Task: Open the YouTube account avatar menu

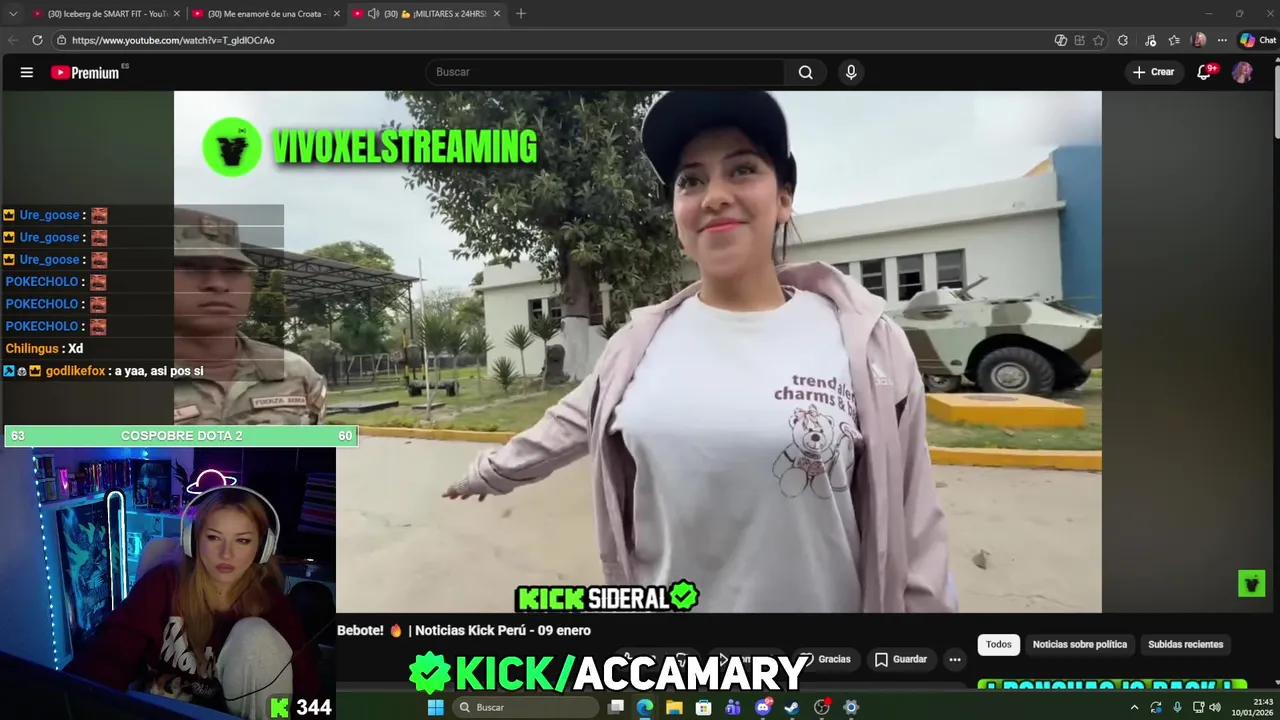Action: [x=1242, y=72]
